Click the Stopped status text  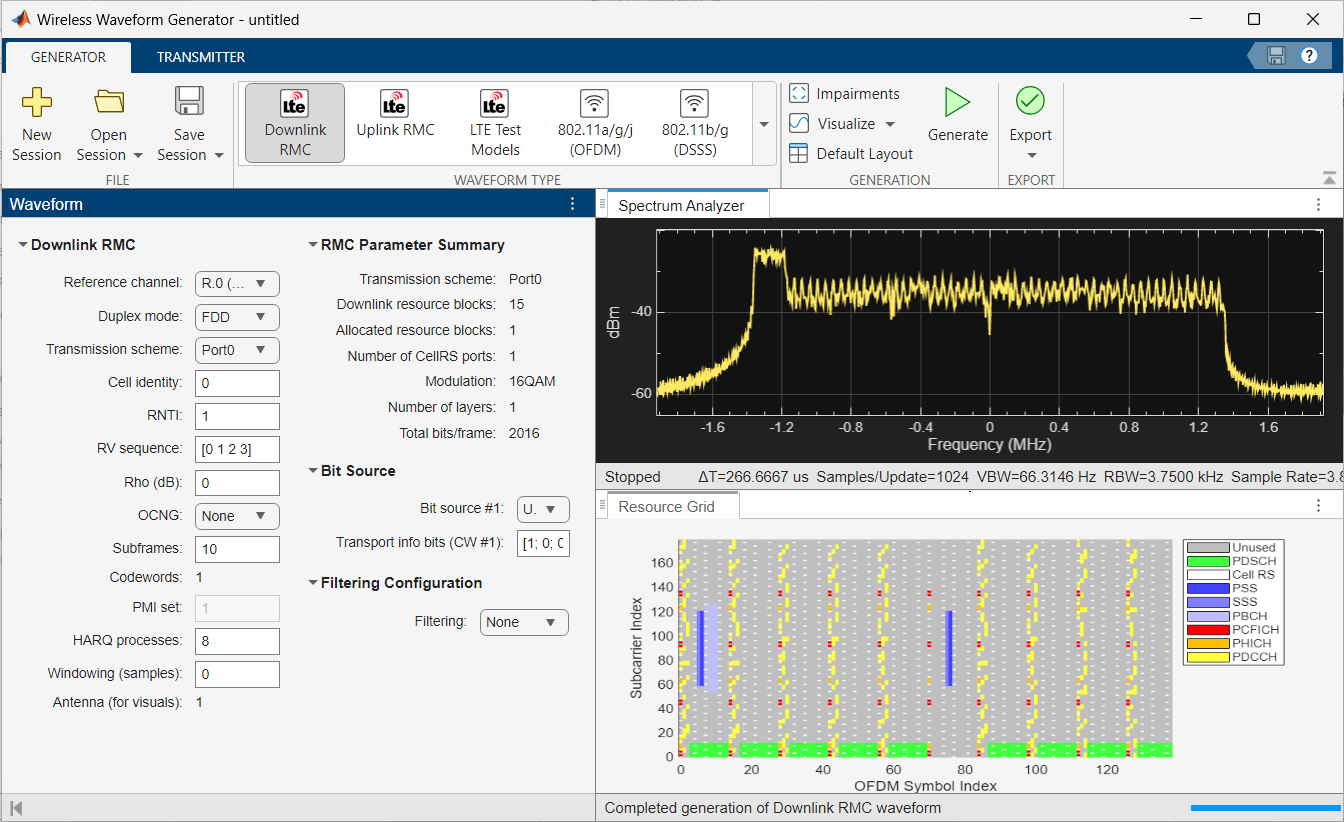633,477
